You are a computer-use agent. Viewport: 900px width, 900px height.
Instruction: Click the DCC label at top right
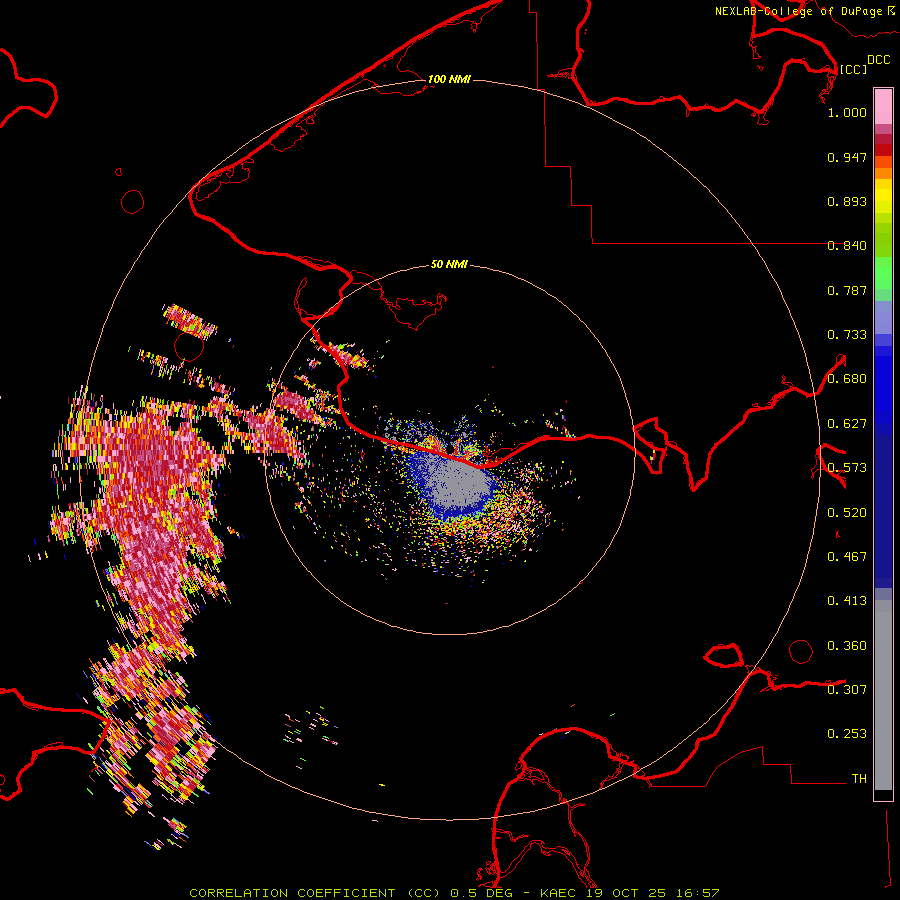click(878, 60)
